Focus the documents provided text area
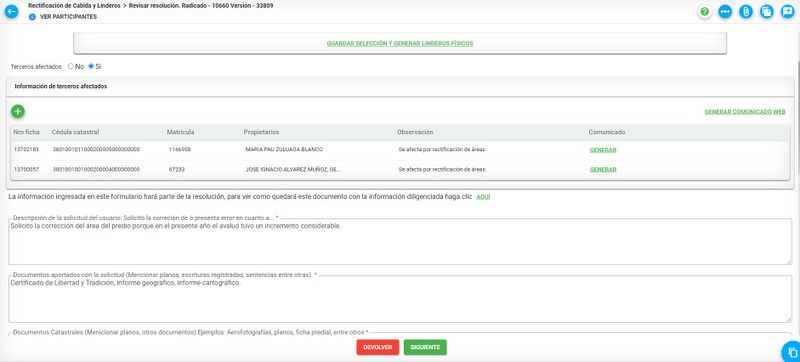The height and width of the screenshot is (362, 800). click(x=400, y=299)
